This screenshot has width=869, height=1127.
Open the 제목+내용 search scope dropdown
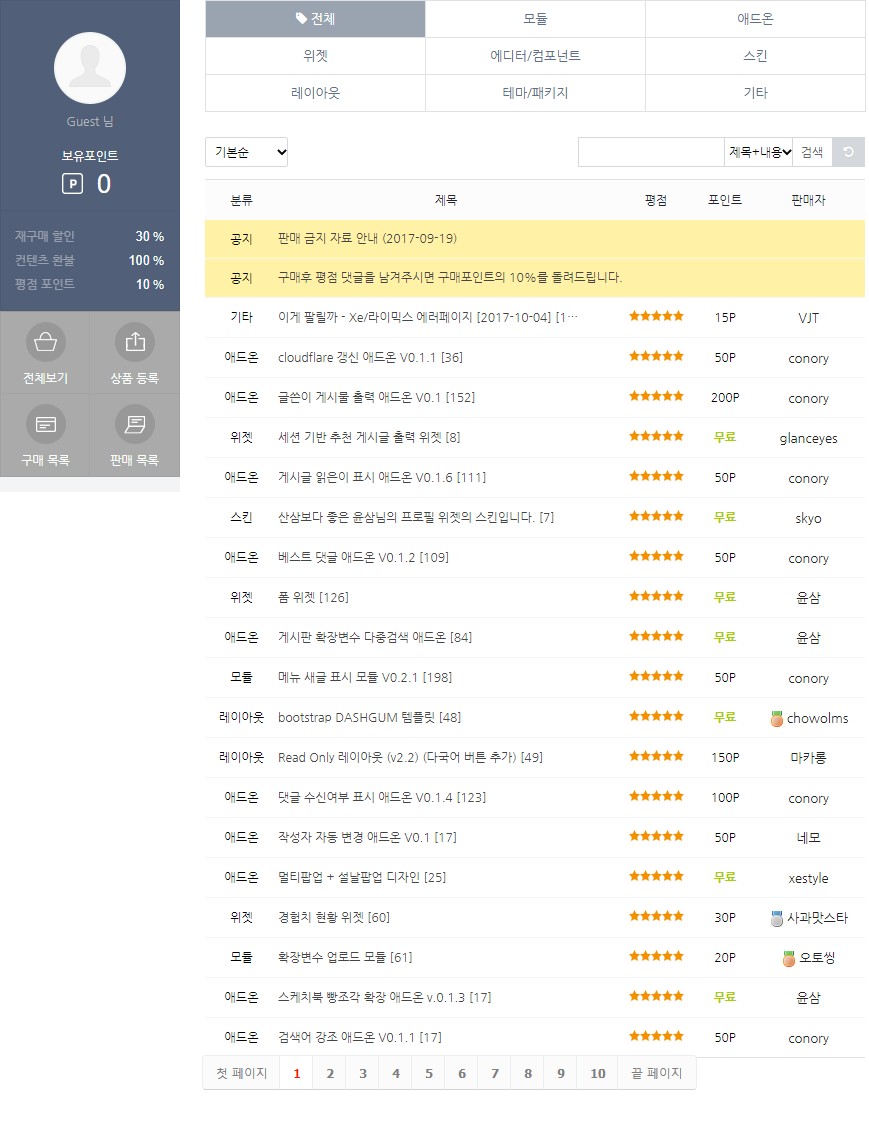click(x=758, y=152)
